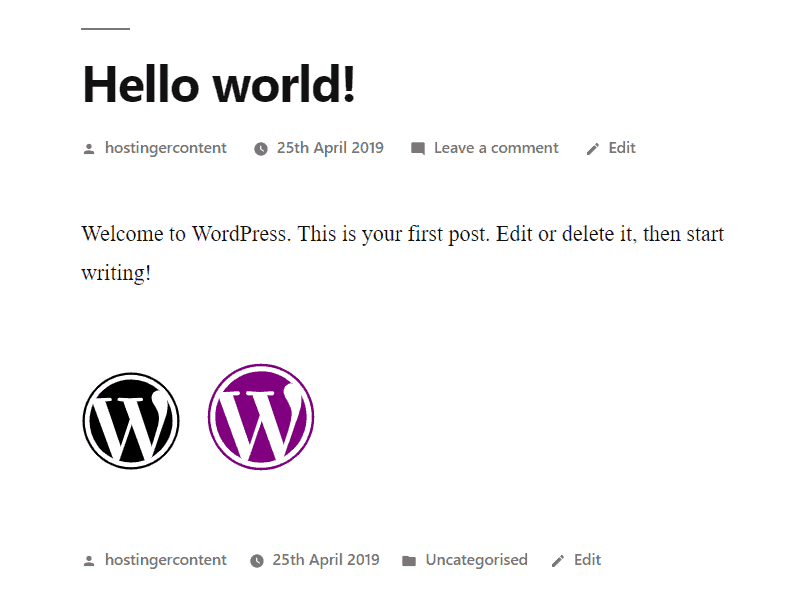Viewport: 799px width, 598px height.
Task: Open the Uncategorised category link
Action: pyautogui.click(x=476, y=560)
